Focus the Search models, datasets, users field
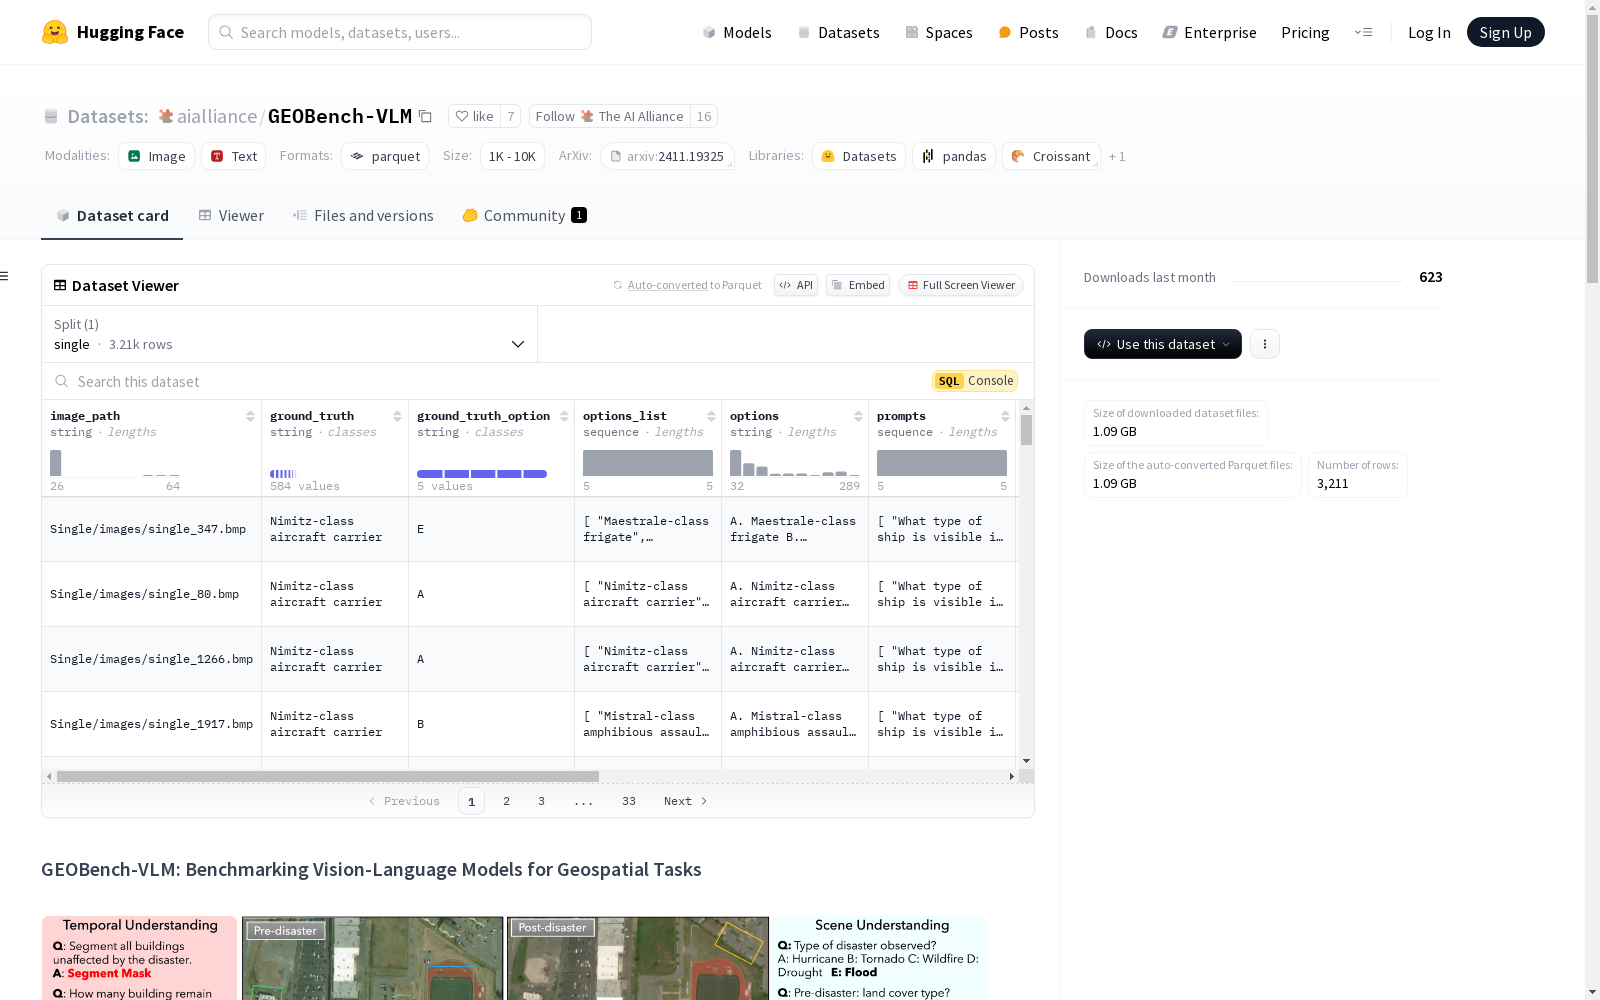 (400, 32)
